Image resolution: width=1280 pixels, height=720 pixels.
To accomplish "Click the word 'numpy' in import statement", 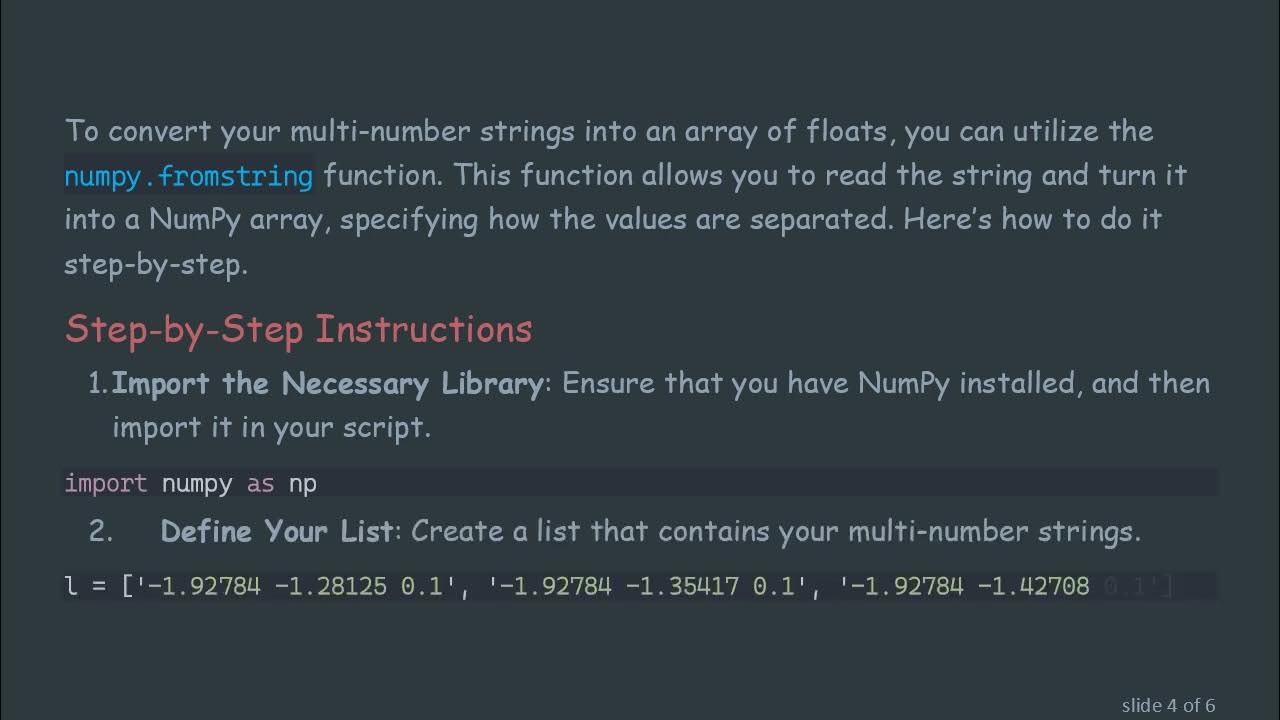I will [196, 484].
